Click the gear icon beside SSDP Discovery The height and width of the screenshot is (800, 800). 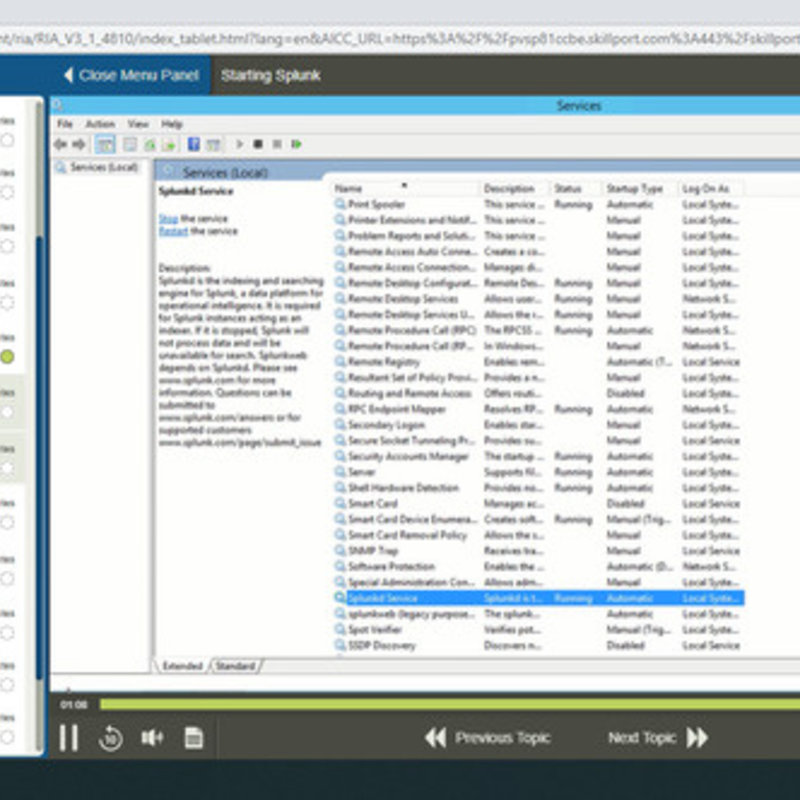tap(340, 645)
